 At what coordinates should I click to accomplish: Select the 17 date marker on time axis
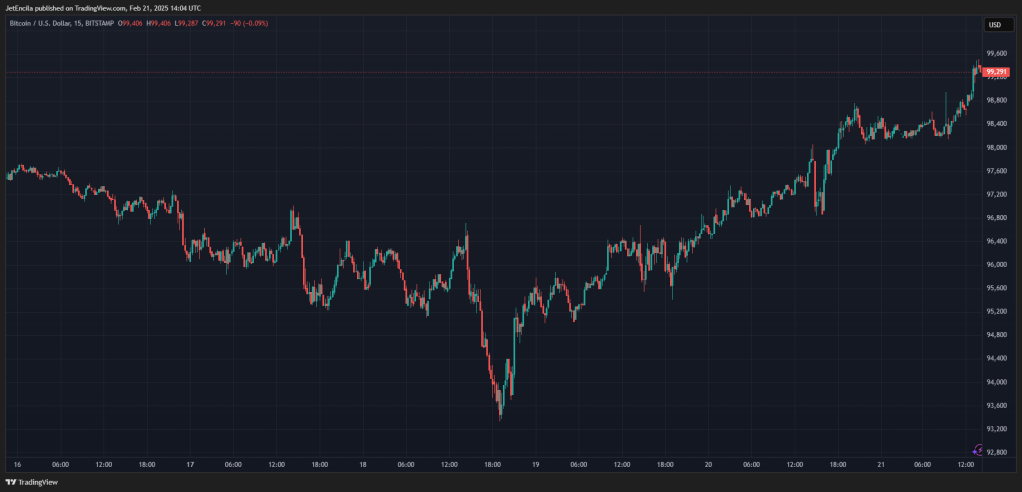click(x=190, y=465)
